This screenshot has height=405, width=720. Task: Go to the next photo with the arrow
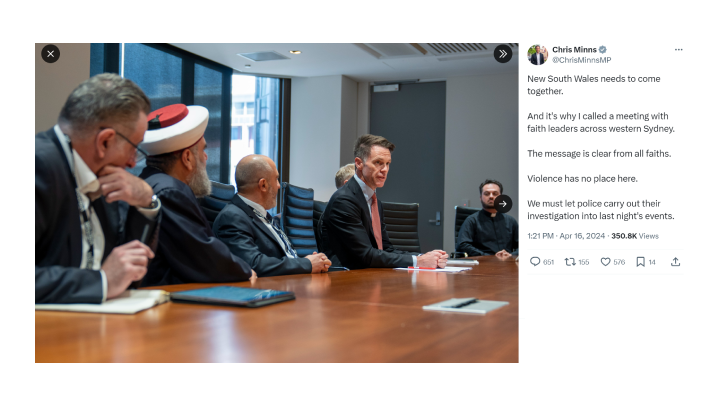503,204
